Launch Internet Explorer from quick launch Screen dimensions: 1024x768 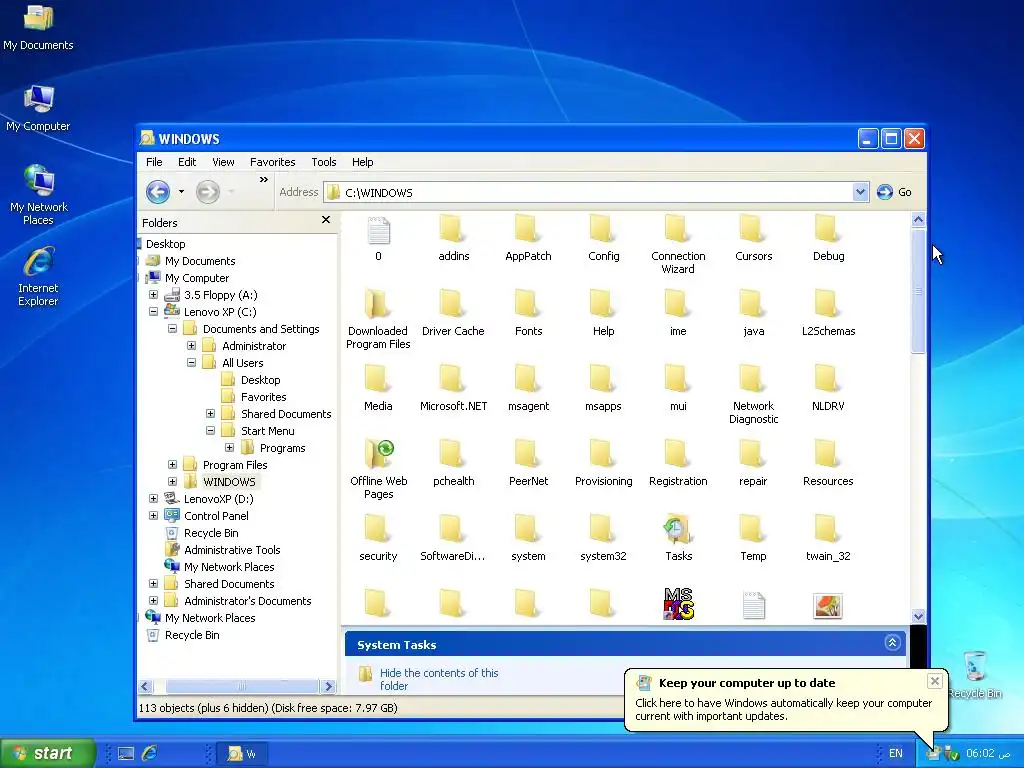pyautogui.click(x=150, y=753)
